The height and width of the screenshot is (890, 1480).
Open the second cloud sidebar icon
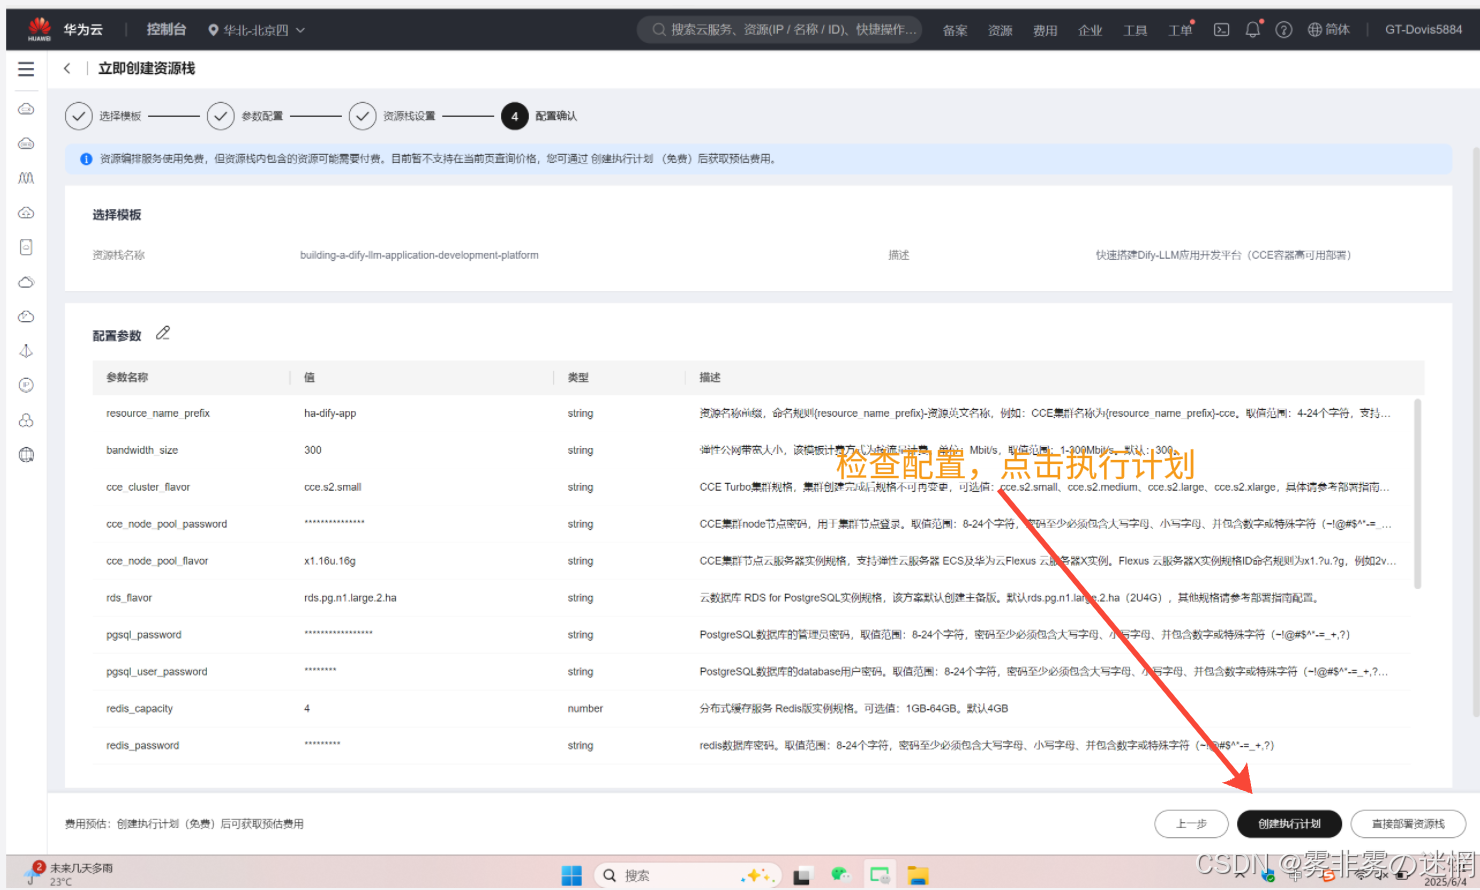(26, 143)
